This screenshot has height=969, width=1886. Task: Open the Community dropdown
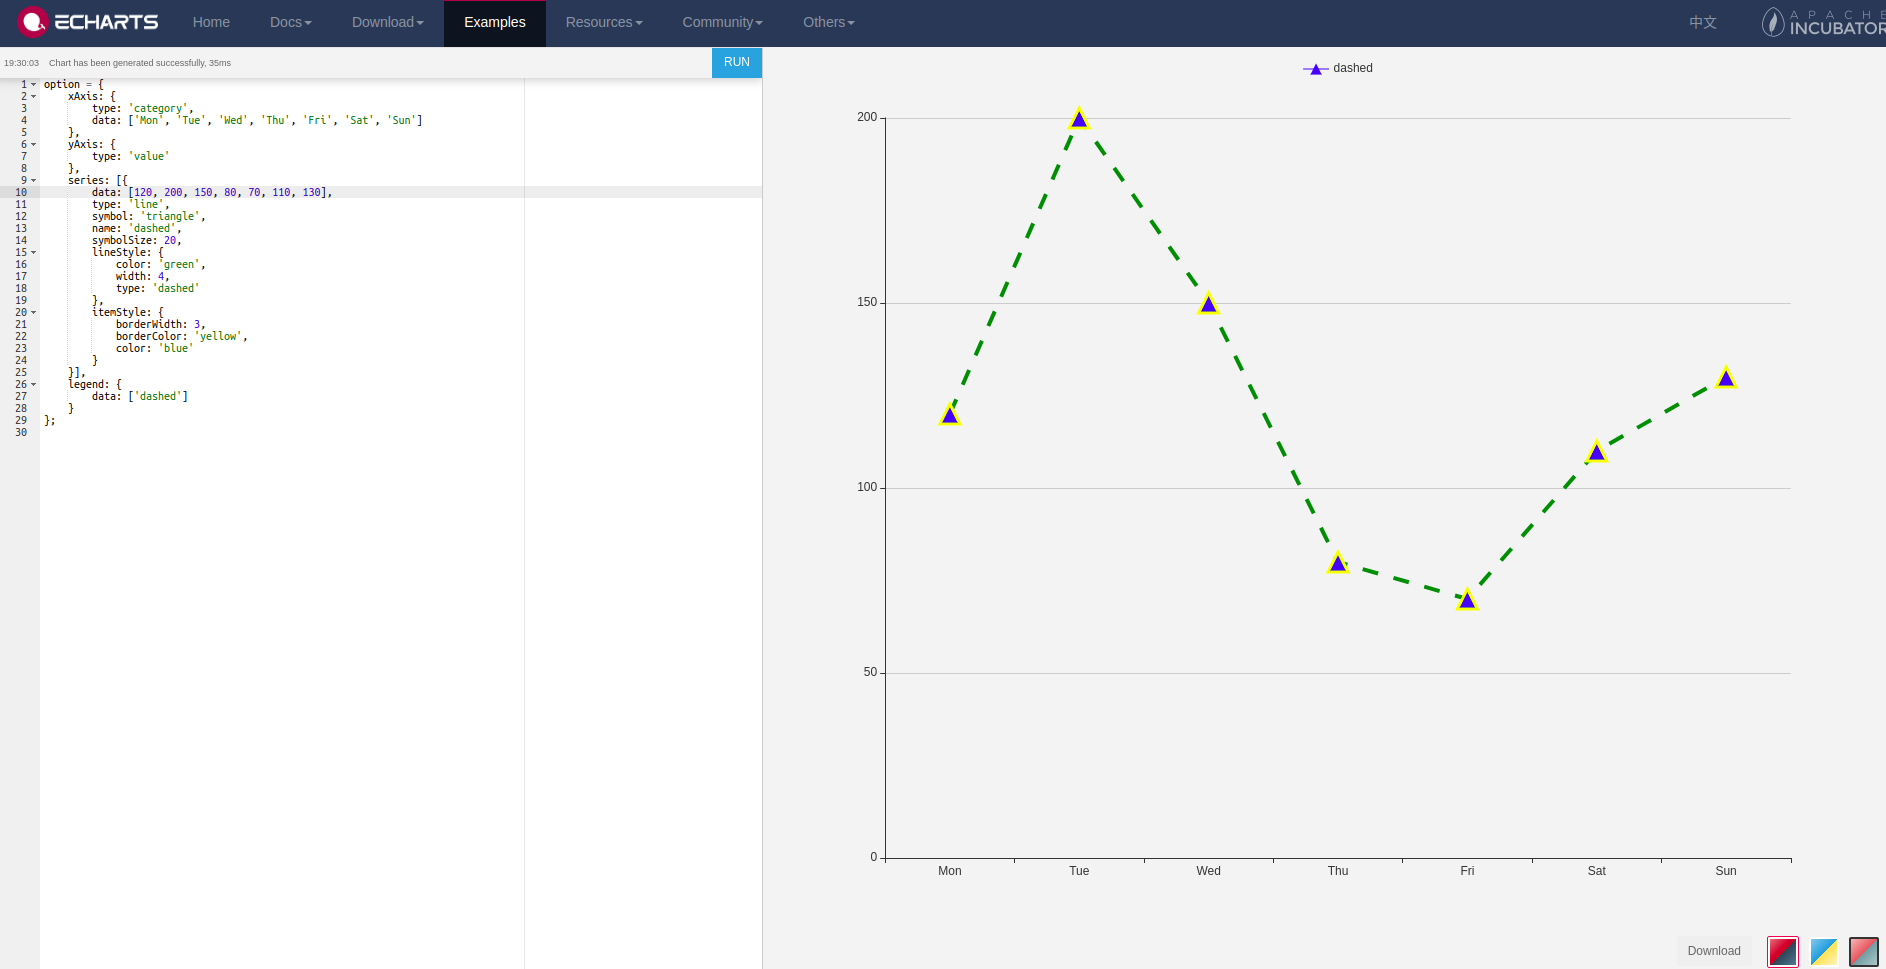[721, 21]
